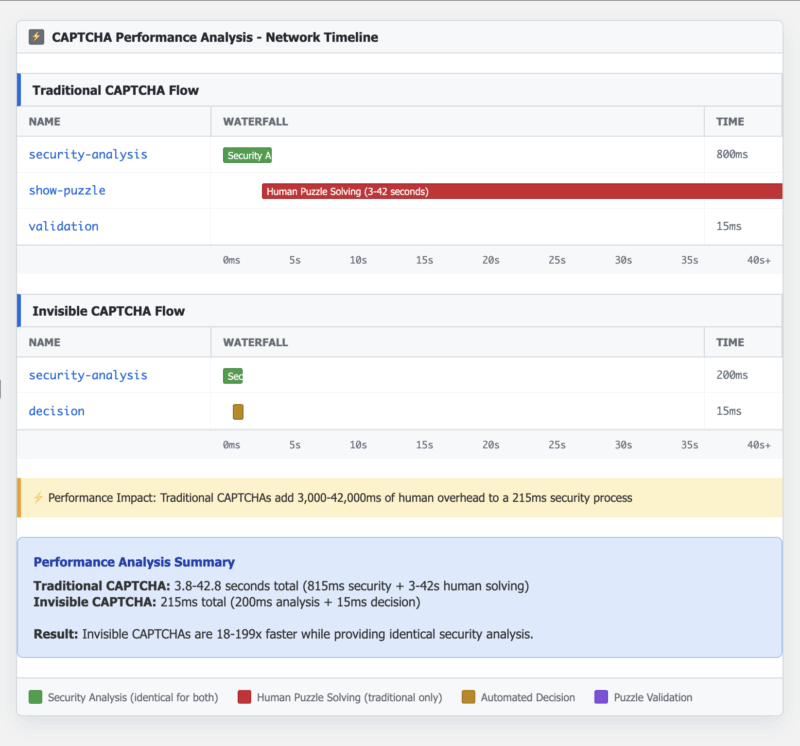Viewport: 800px width, 746px height.
Task: Click the lightning icon in Performance Impact banner
Action: [38, 498]
